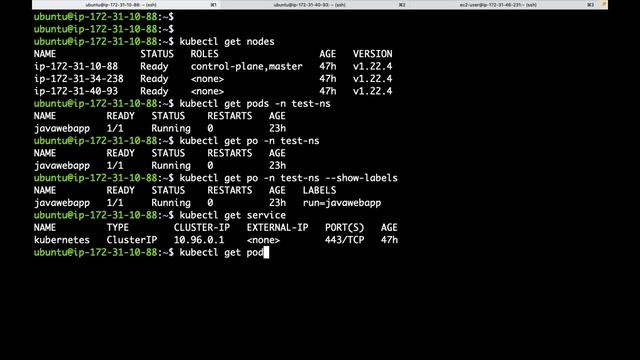
Task: Click the EXTERNAL-IP column header
Action: click(277, 227)
